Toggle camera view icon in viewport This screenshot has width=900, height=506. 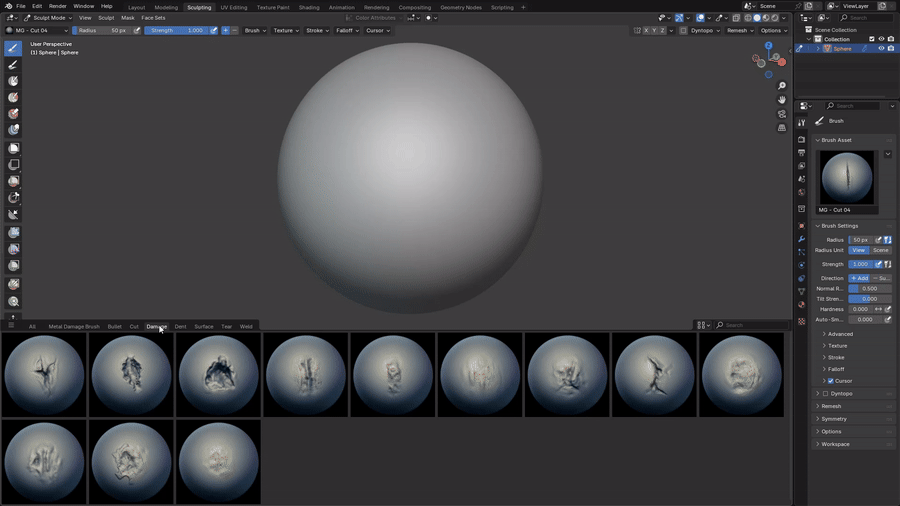[782, 114]
